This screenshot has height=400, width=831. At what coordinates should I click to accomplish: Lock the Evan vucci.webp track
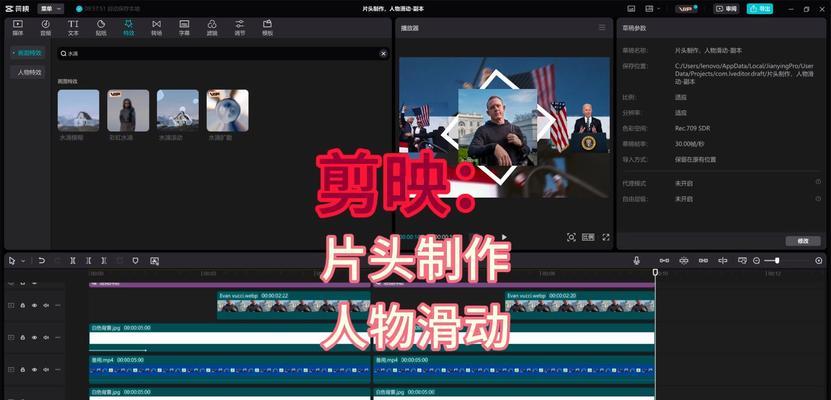(x=23, y=305)
